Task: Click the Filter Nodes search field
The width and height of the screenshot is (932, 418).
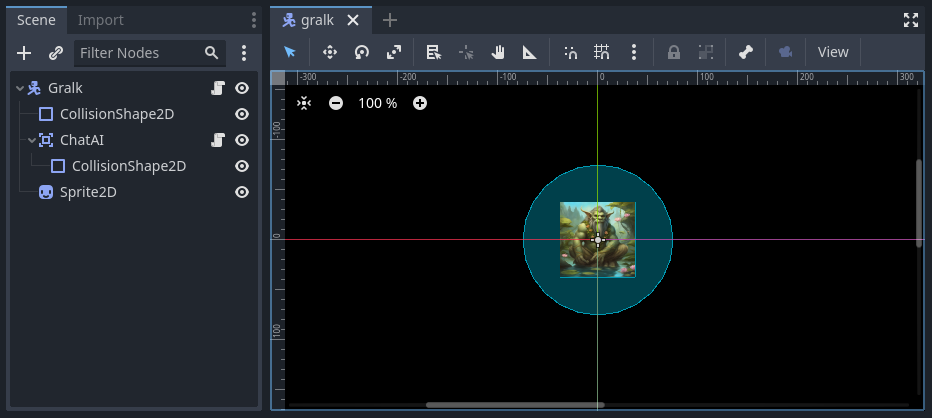Action: pos(138,52)
